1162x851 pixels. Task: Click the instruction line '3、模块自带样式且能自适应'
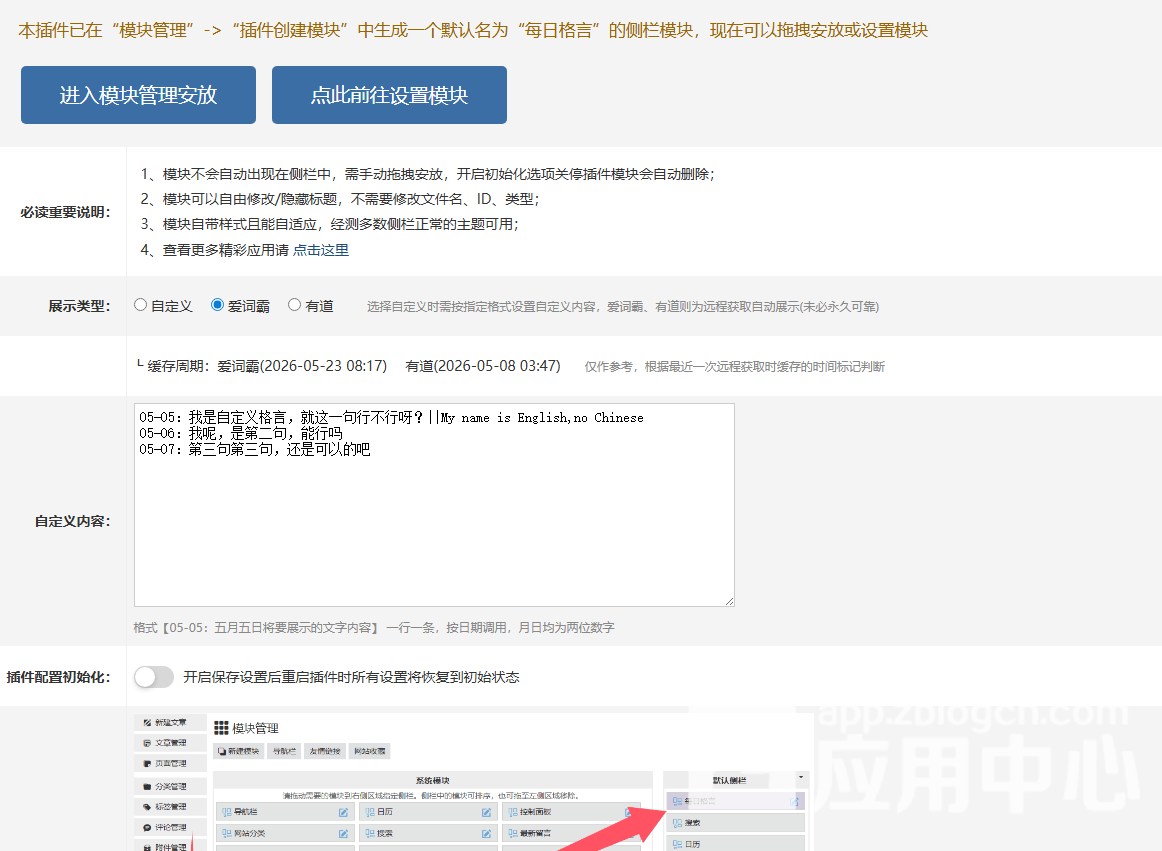[x=330, y=225]
